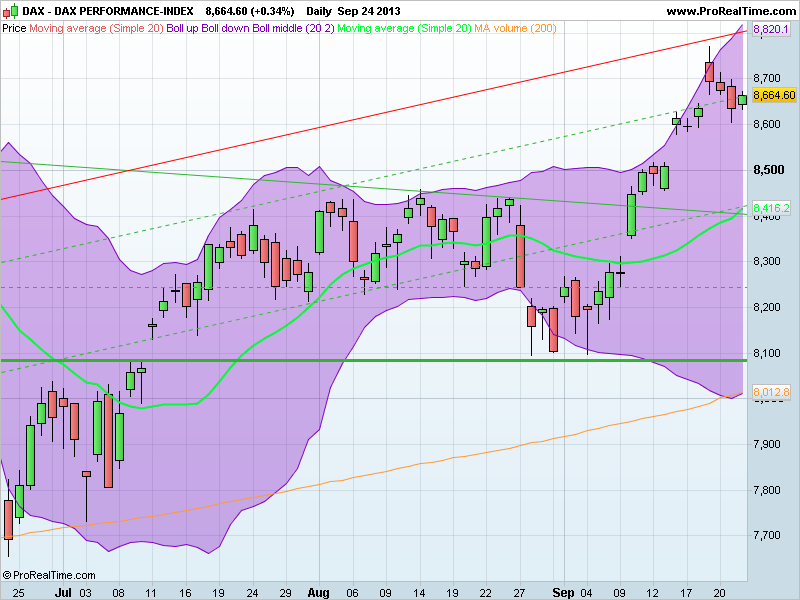Viewport: 800px width, 600px height.
Task: Click the orange 8,012.8 value tag
Action: point(771,392)
